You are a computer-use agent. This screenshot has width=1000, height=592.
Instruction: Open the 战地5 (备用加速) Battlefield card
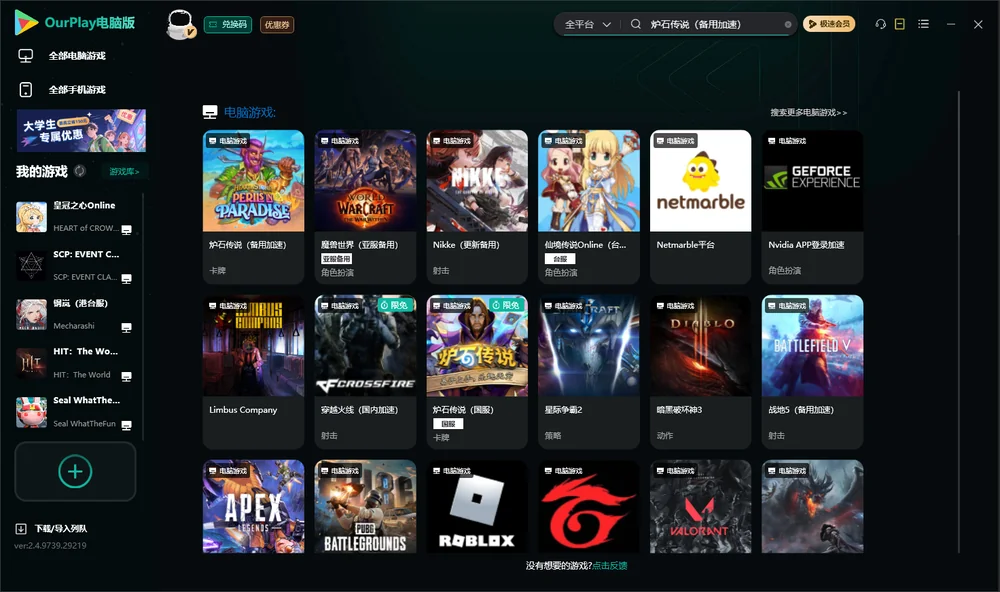tap(812, 372)
